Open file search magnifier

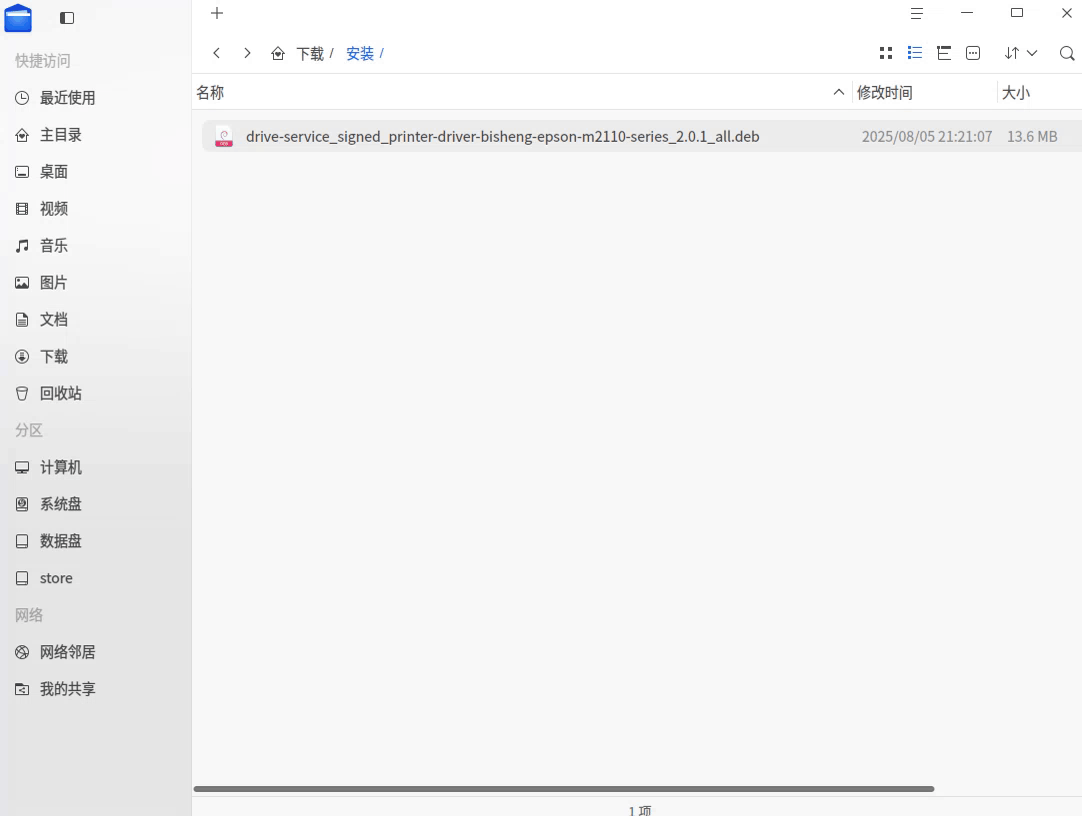pos(1067,53)
